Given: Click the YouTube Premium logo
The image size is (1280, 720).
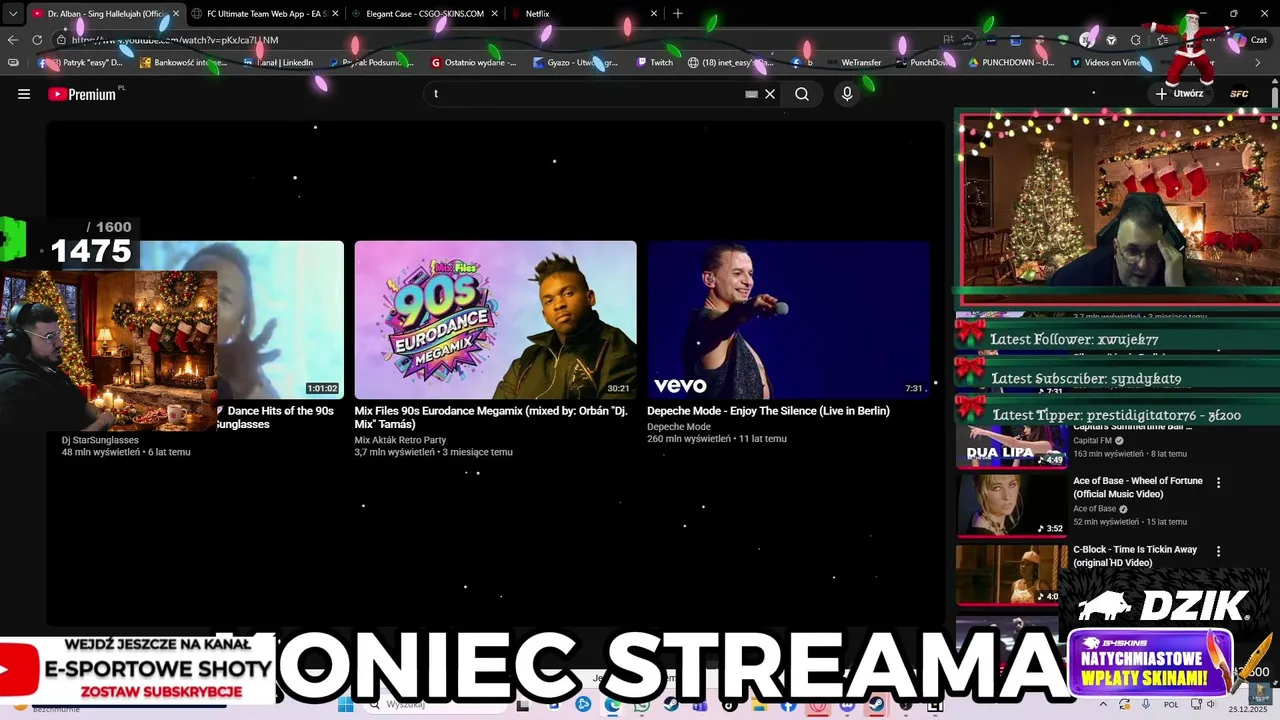Looking at the screenshot, I should [82, 94].
